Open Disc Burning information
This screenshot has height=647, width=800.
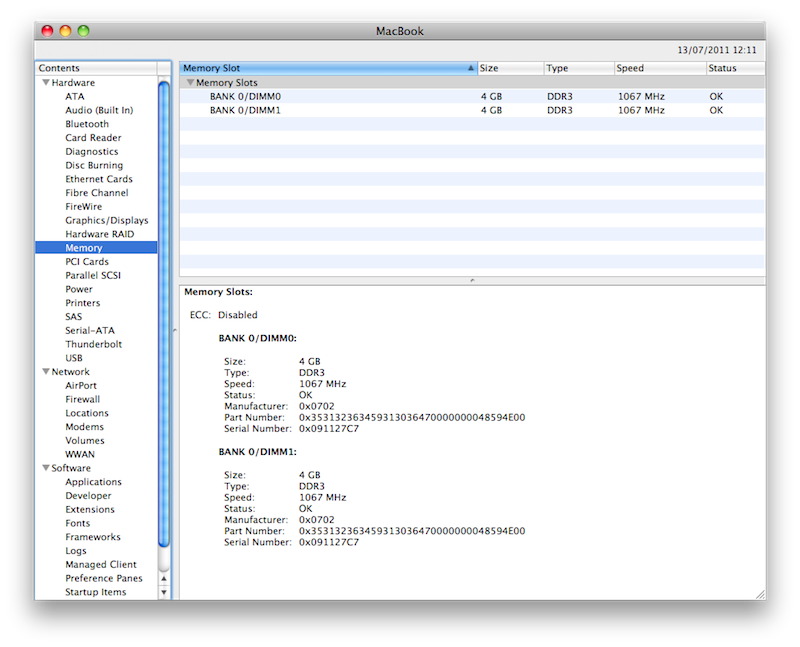(94, 165)
